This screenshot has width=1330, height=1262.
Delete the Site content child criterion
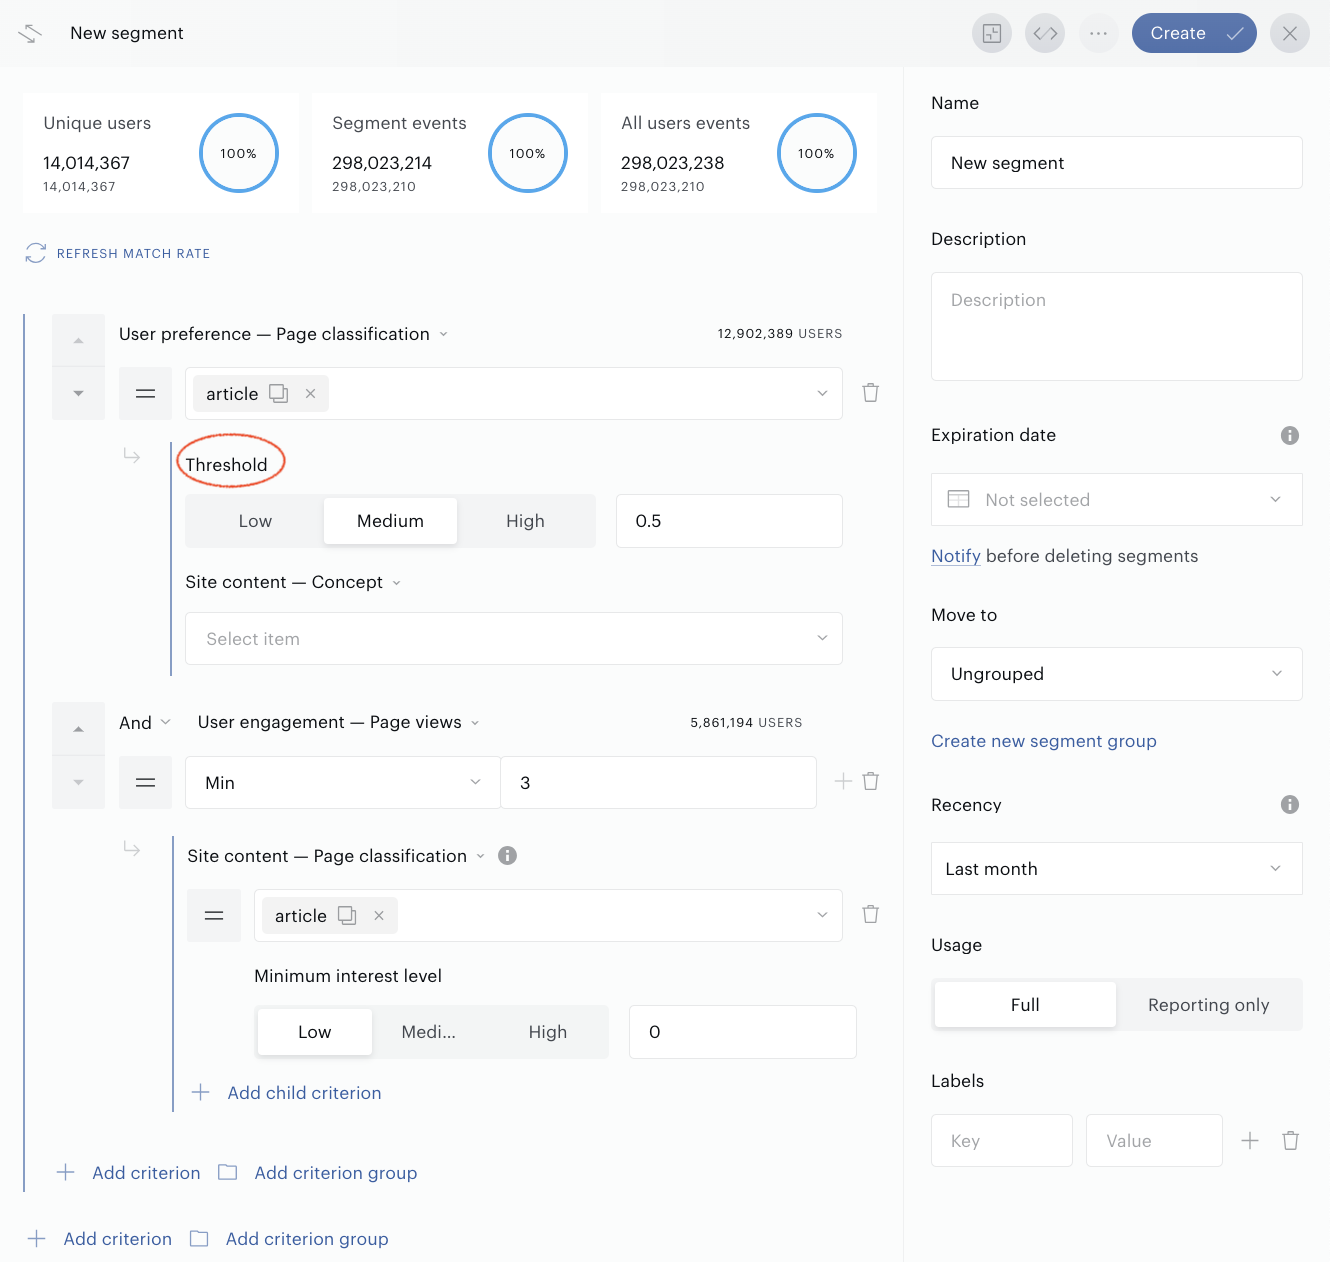[871, 914]
